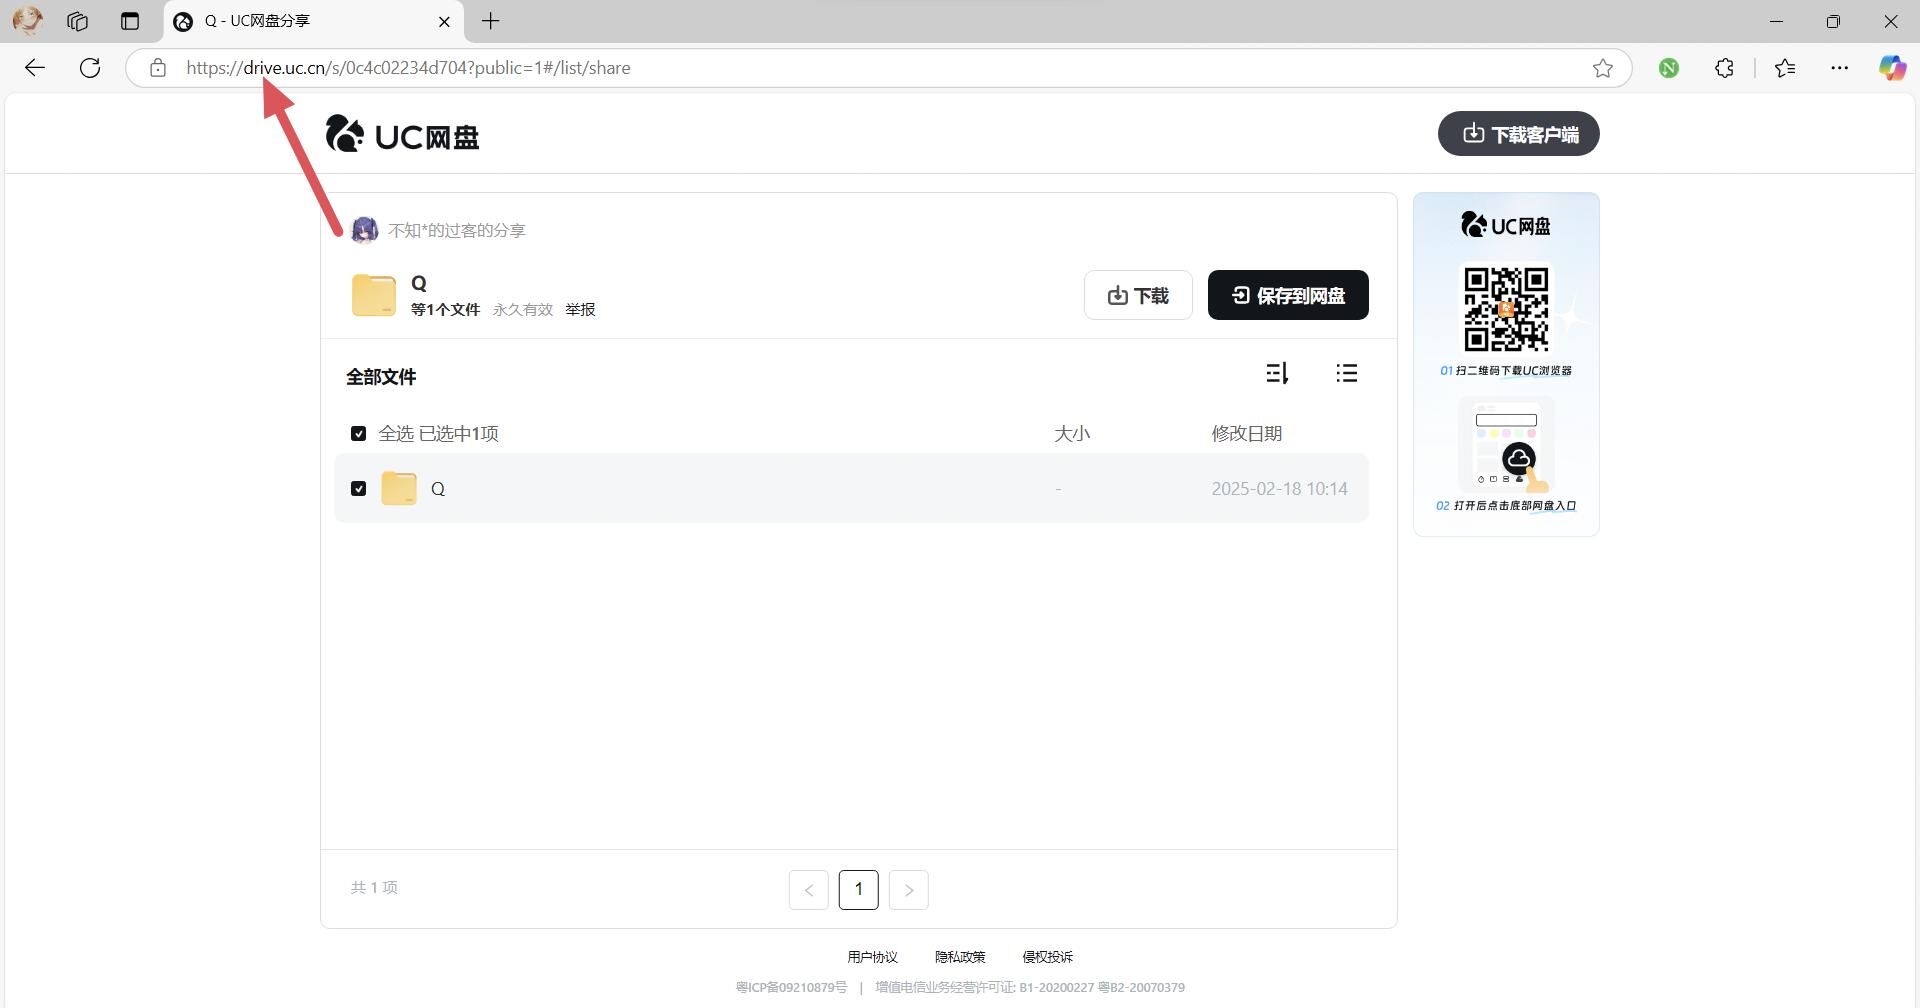This screenshot has height=1008, width=1920.
Task: Toggle the 全选 select-all checkbox
Action: 358,433
